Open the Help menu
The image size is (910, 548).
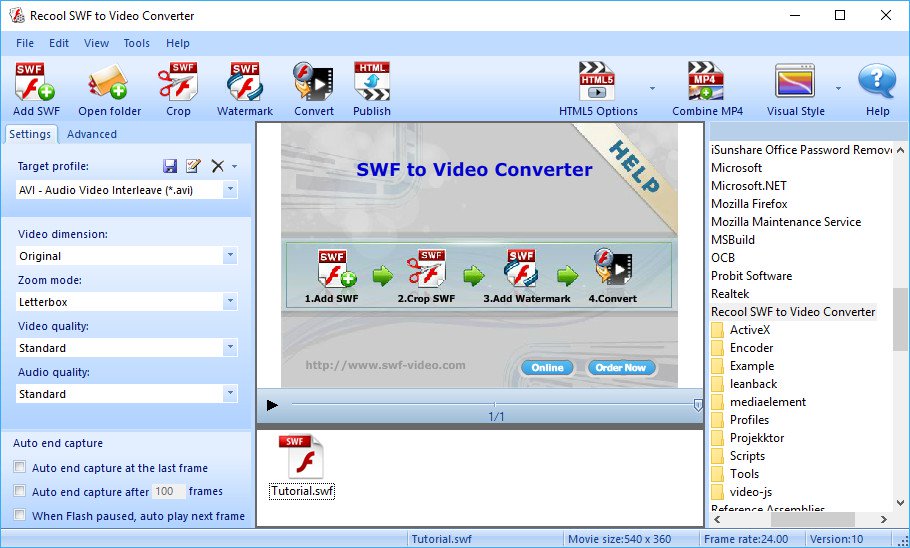tap(178, 43)
